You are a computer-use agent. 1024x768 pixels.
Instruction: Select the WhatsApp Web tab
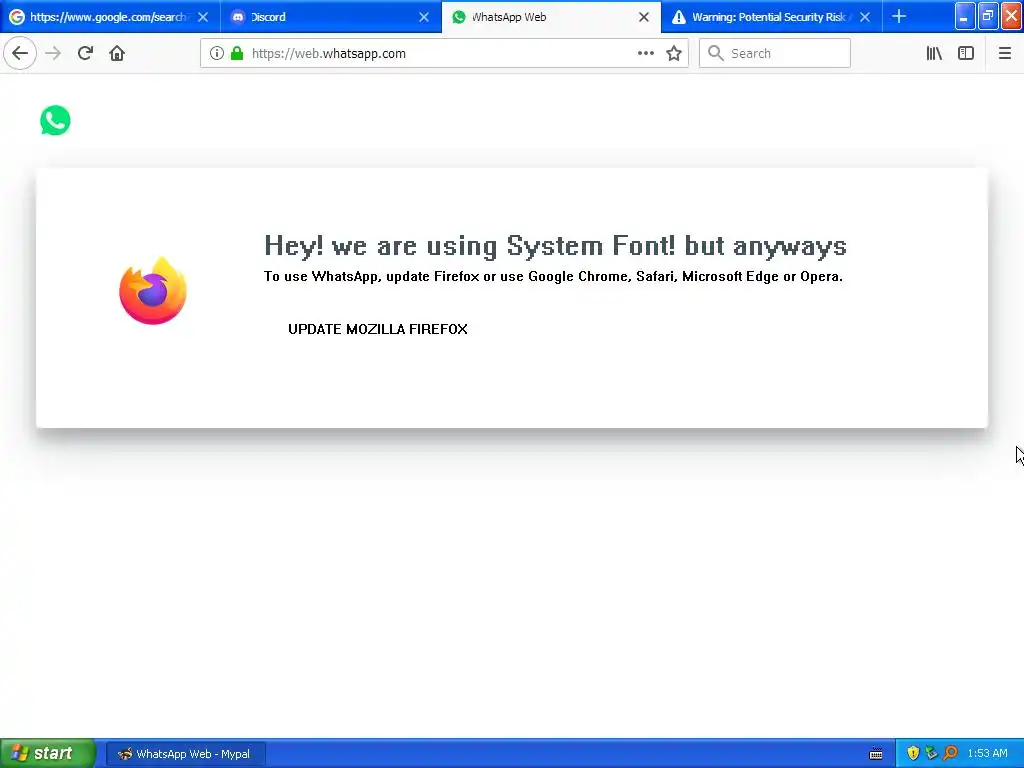tap(551, 17)
